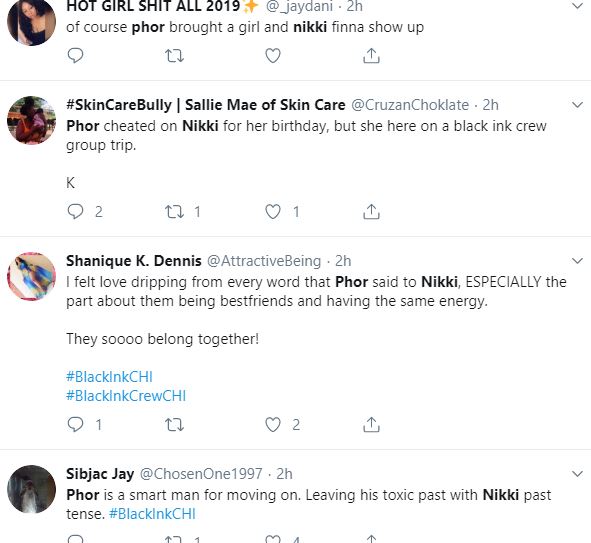The image size is (591, 543).
Task: Retweet the @_jaydani tweet
Action: click(175, 56)
